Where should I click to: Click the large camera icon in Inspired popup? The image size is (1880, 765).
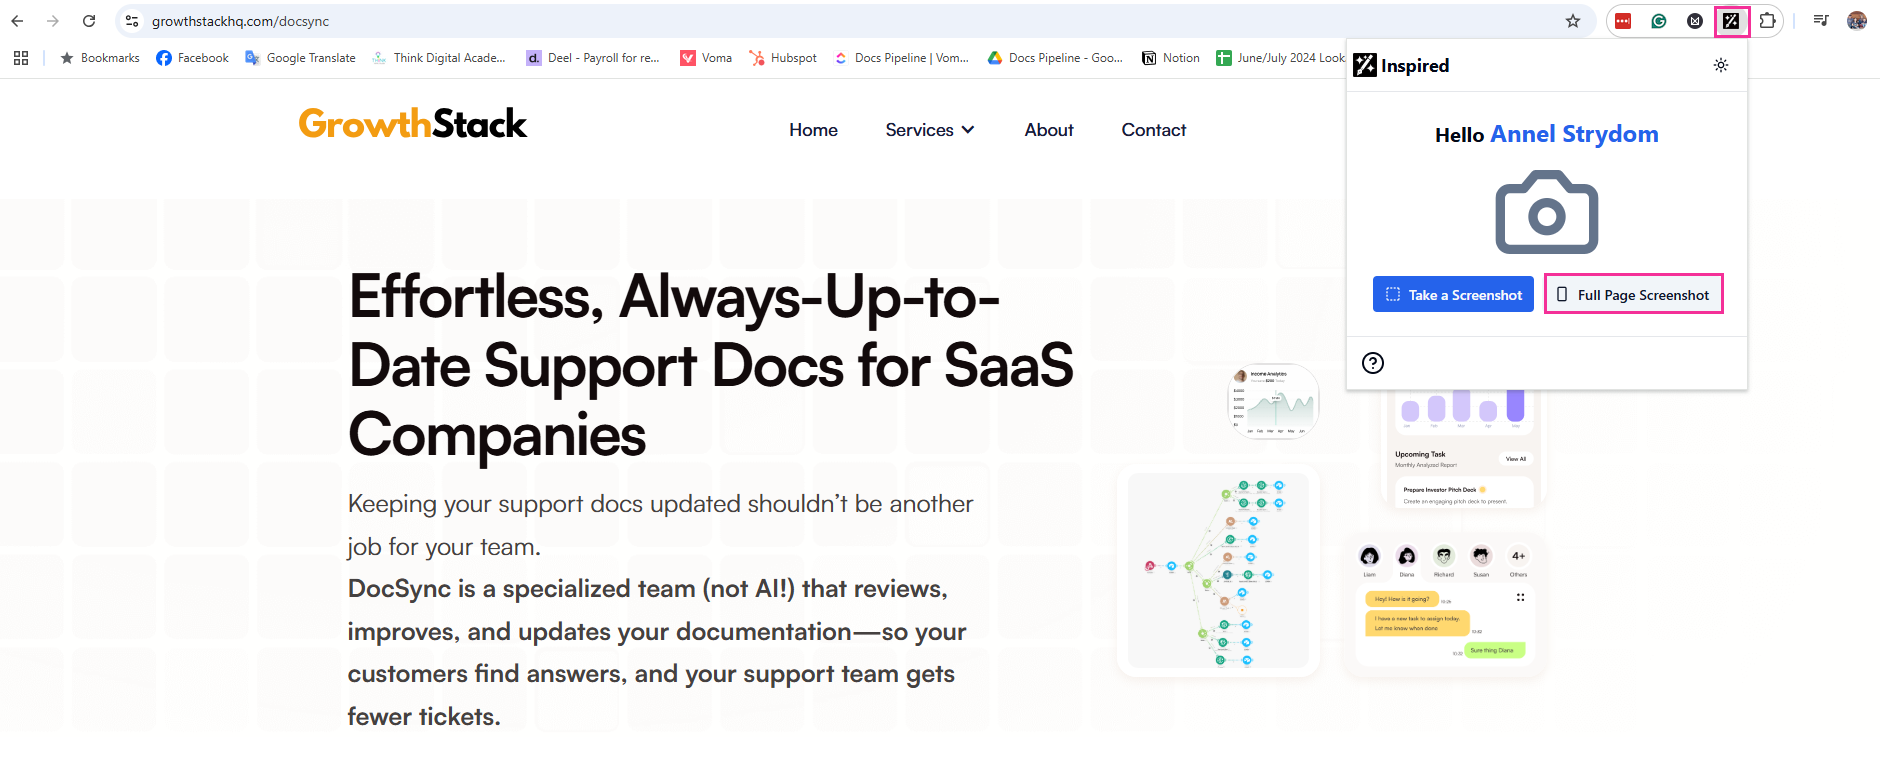[1547, 212]
